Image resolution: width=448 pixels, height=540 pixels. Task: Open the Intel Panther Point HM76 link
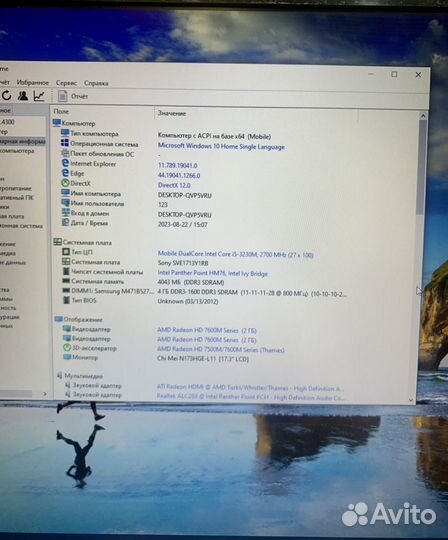pos(212,273)
